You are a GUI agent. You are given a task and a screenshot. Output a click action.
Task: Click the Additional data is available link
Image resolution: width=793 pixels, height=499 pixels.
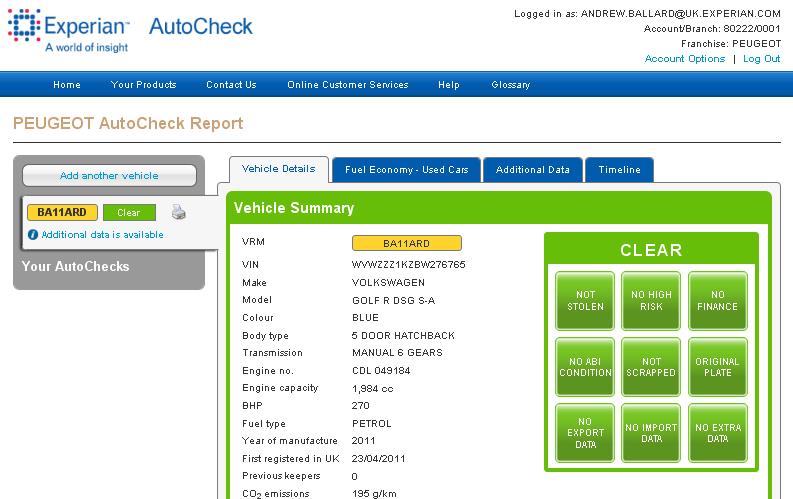tap(103, 235)
